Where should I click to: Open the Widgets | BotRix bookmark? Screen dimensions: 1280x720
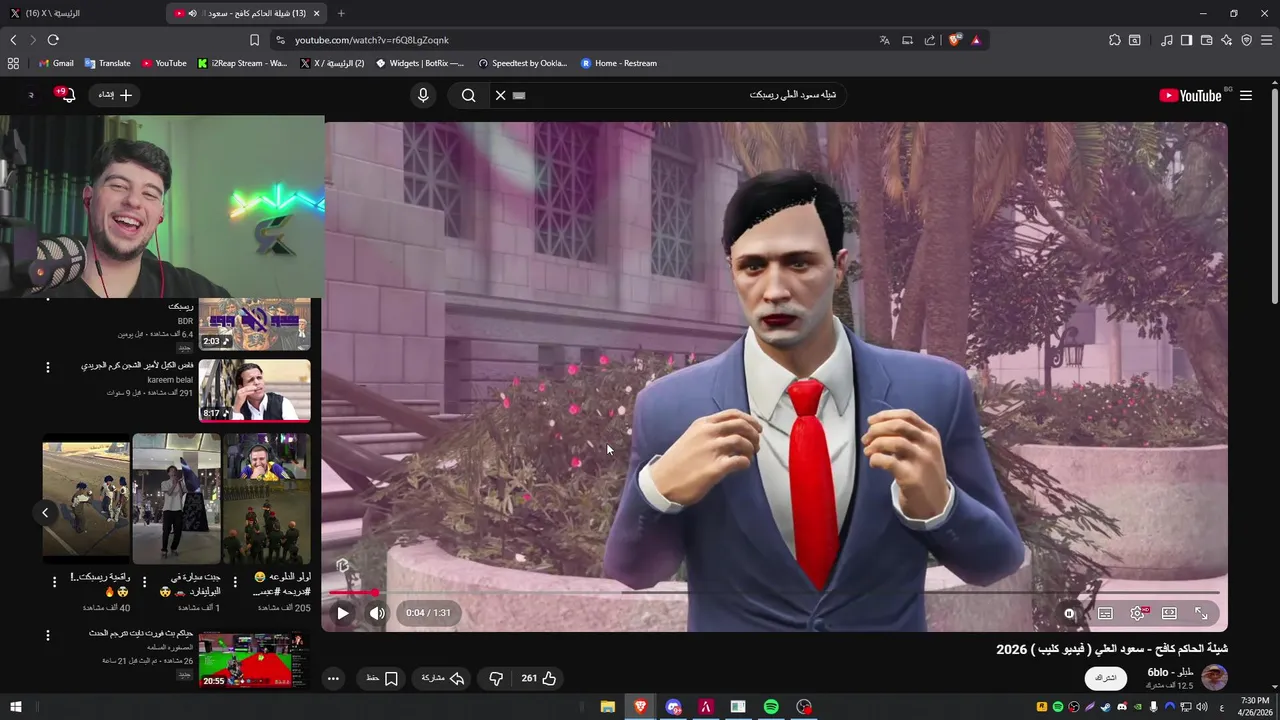point(420,63)
